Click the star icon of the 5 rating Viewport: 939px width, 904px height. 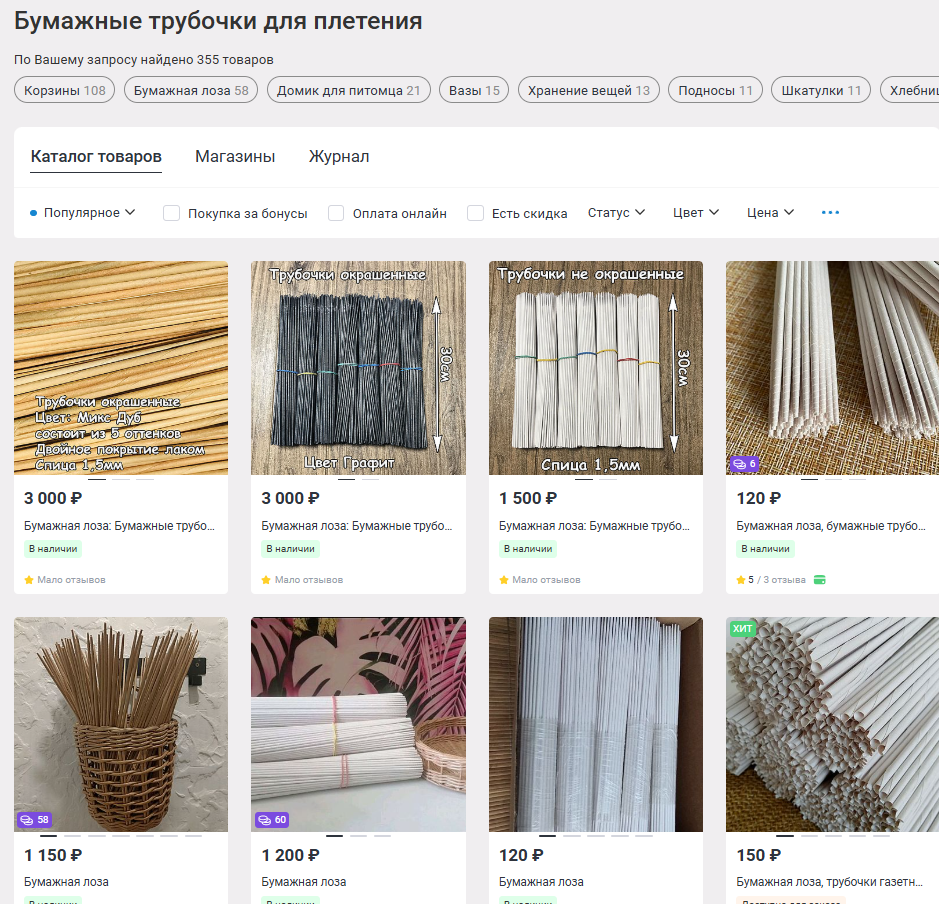click(741, 580)
